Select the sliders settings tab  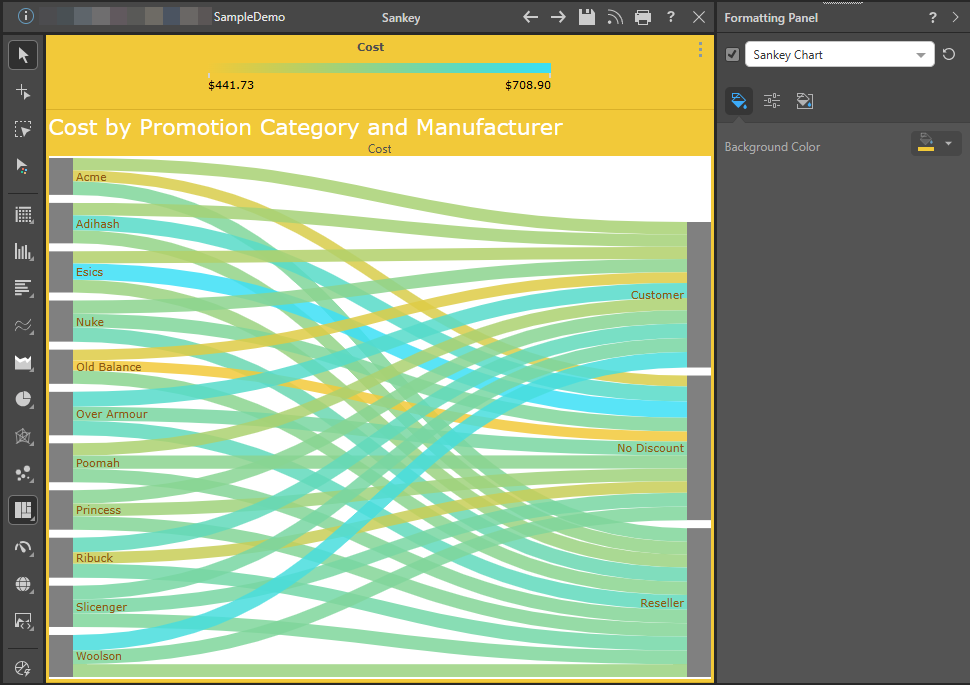click(x=772, y=100)
